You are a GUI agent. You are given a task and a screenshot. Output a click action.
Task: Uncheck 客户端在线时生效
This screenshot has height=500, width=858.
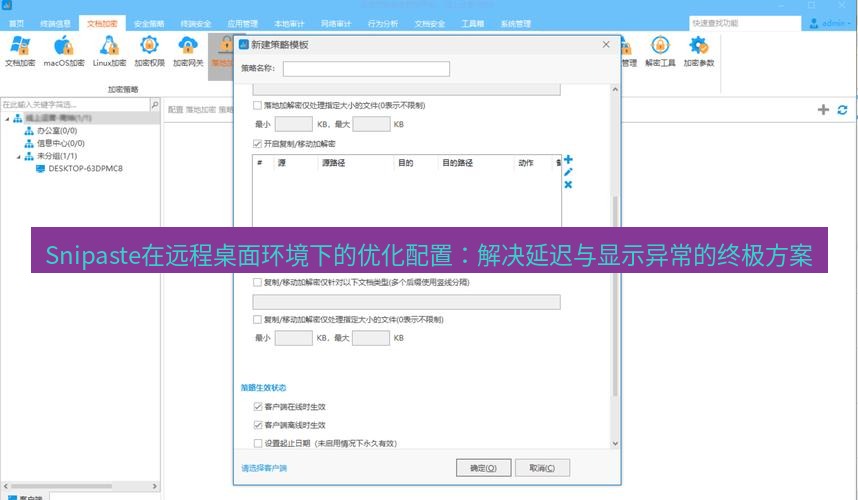(x=258, y=406)
